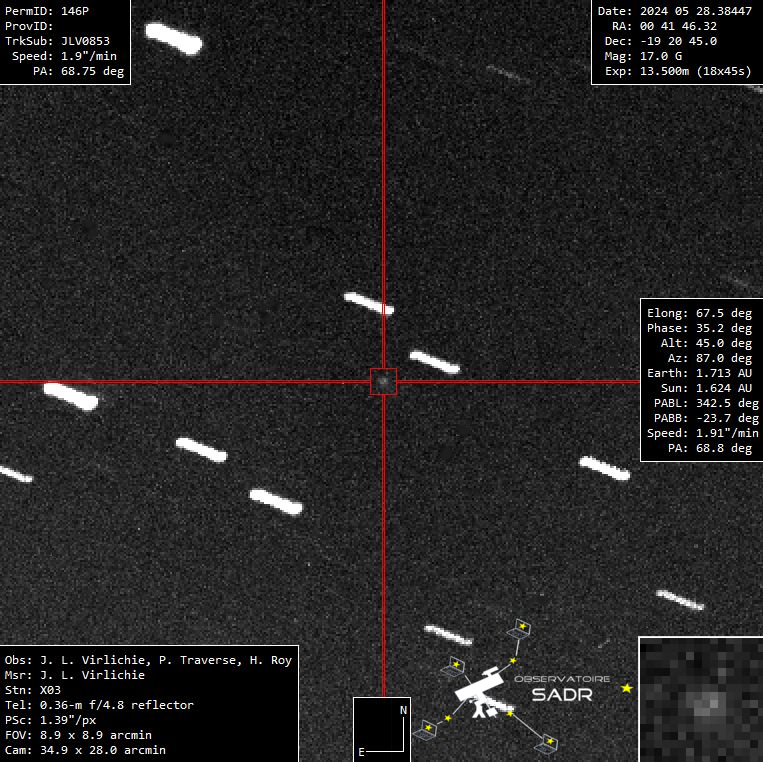Image resolution: width=763 pixels, height=762 pixels.
Task: Select the Az: 87.0 deg line
Action: coord(709,358)
